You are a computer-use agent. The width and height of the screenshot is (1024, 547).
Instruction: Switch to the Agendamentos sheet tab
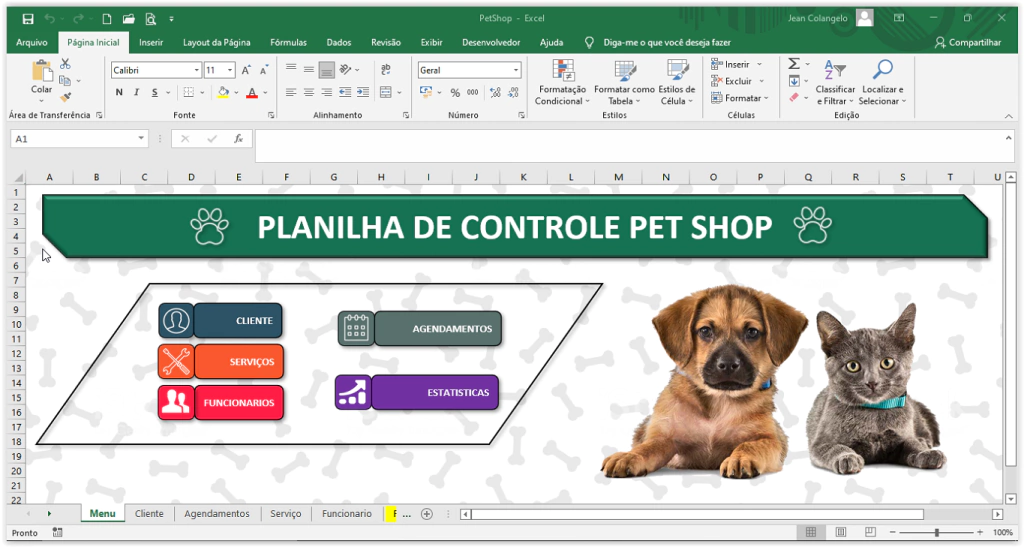[x=217, y=514]
